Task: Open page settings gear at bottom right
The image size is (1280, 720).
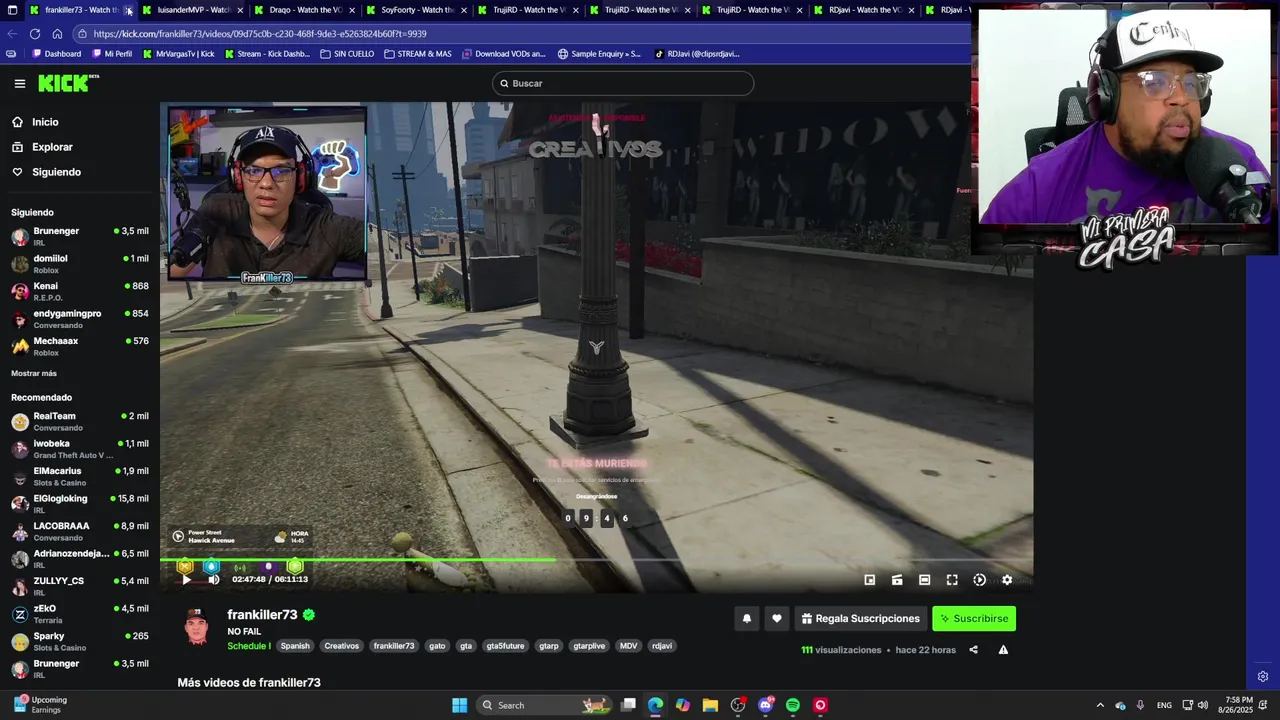Action: coord(1263,677)
